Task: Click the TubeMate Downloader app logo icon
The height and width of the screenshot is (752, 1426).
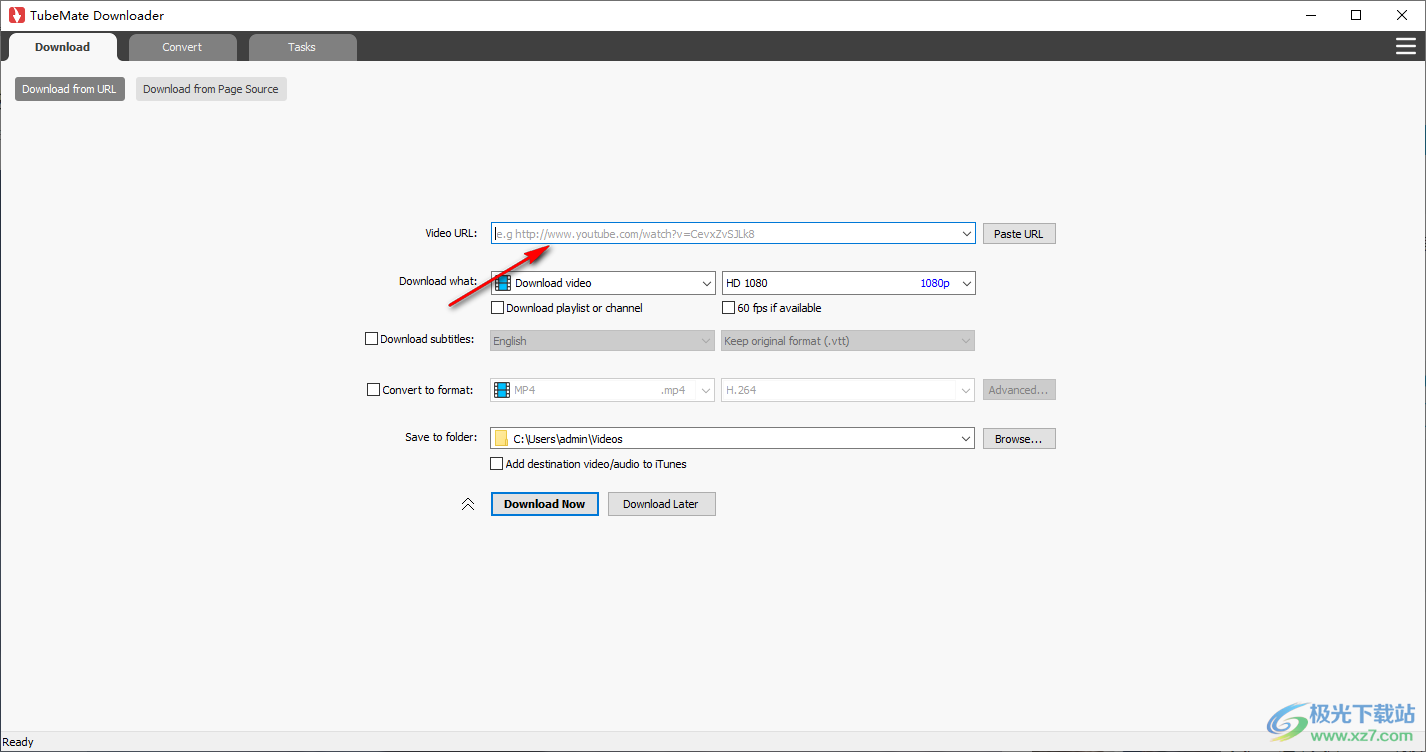Action: (x=16, y=15)
